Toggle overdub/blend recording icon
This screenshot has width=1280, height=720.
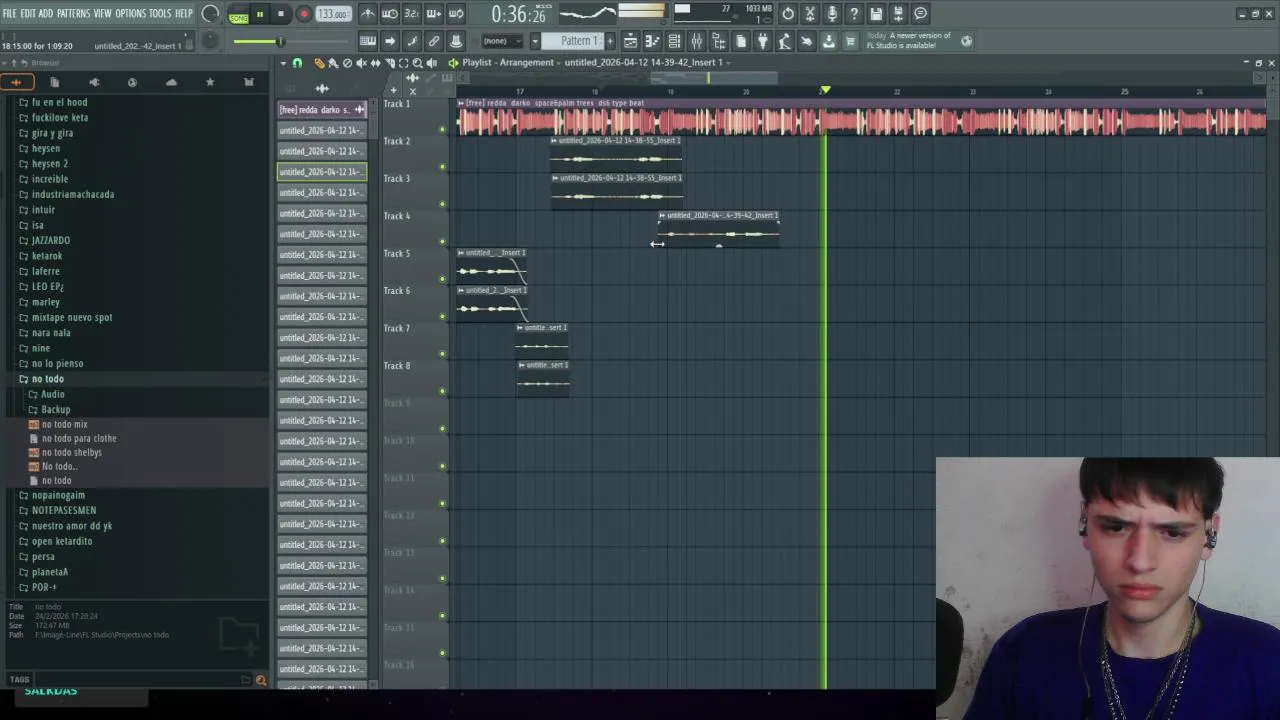click(434, 14)
